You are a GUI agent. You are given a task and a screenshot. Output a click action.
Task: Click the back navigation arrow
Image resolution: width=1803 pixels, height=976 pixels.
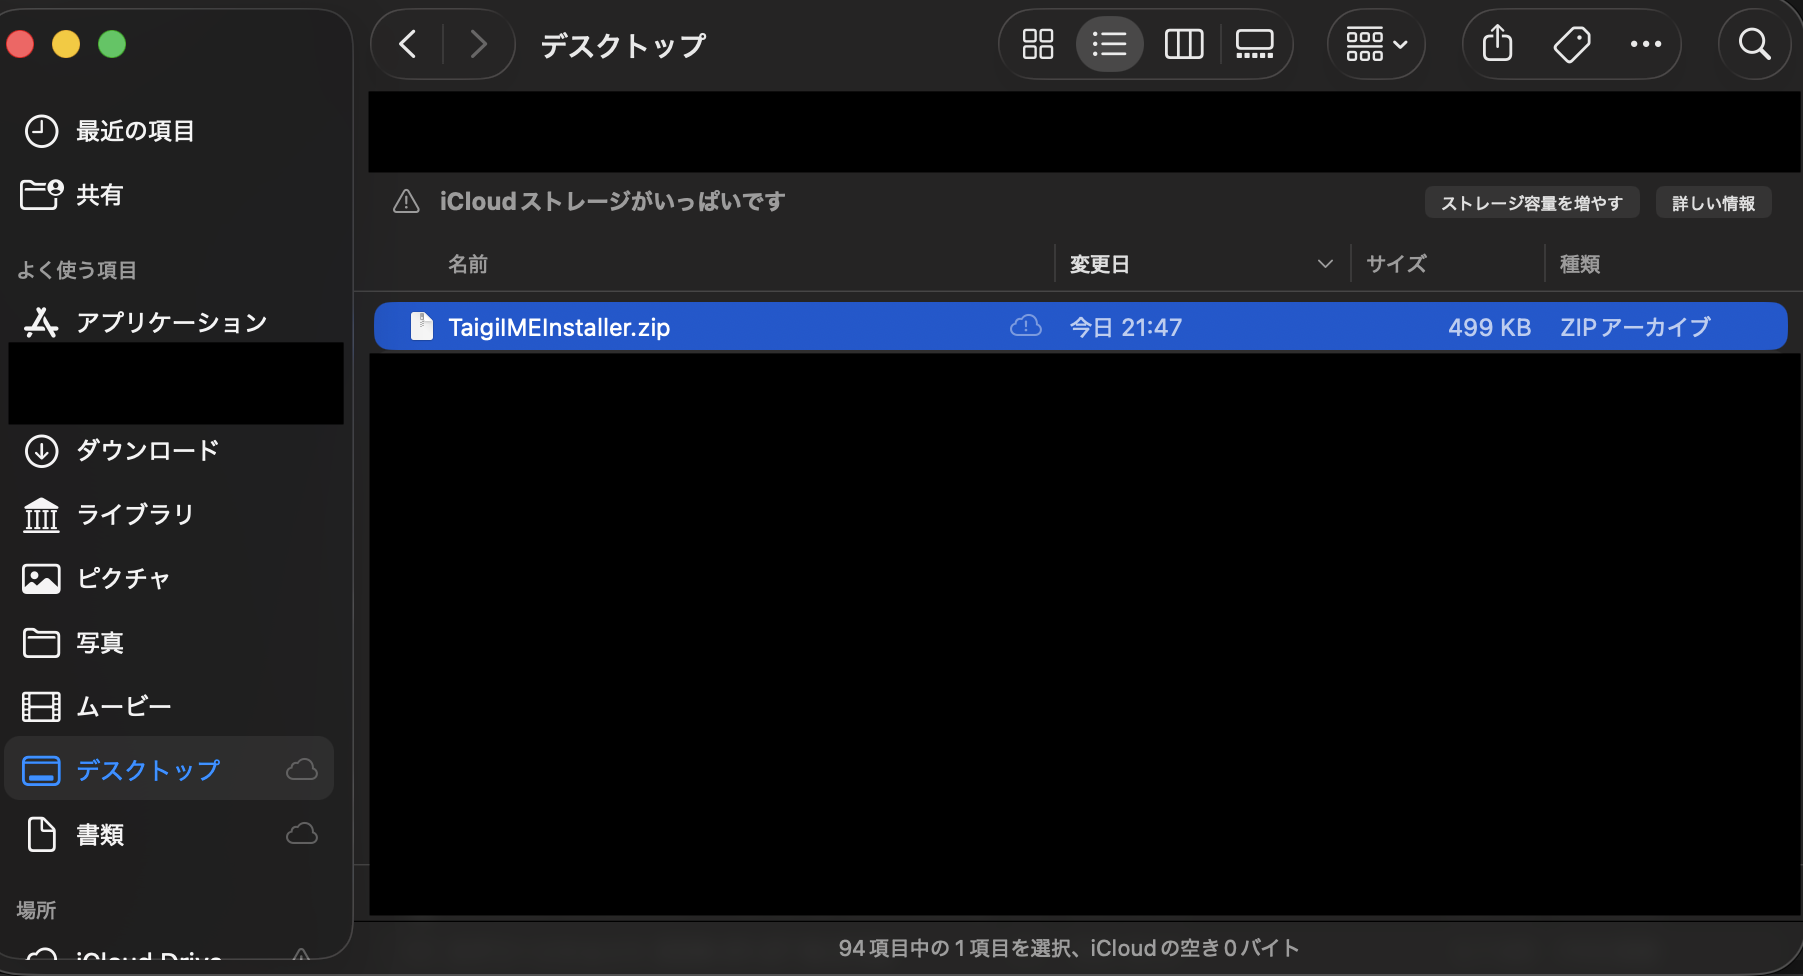point(407,44)
